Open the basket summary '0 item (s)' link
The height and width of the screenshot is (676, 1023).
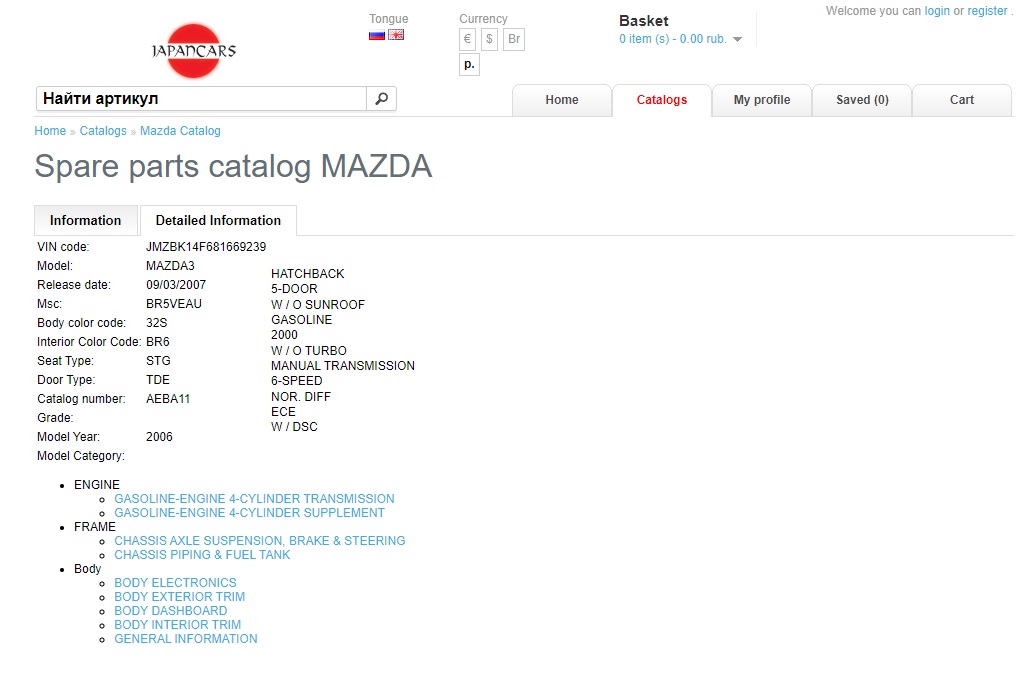tap(672, 40)
